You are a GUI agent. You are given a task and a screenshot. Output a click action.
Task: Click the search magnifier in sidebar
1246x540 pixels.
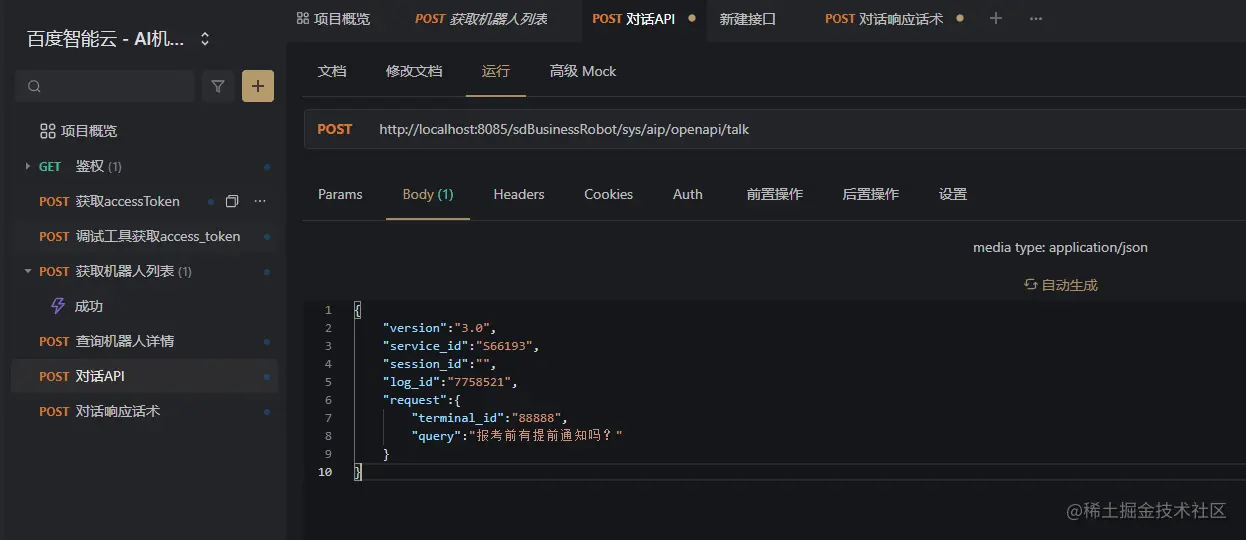tap(34, 87)
